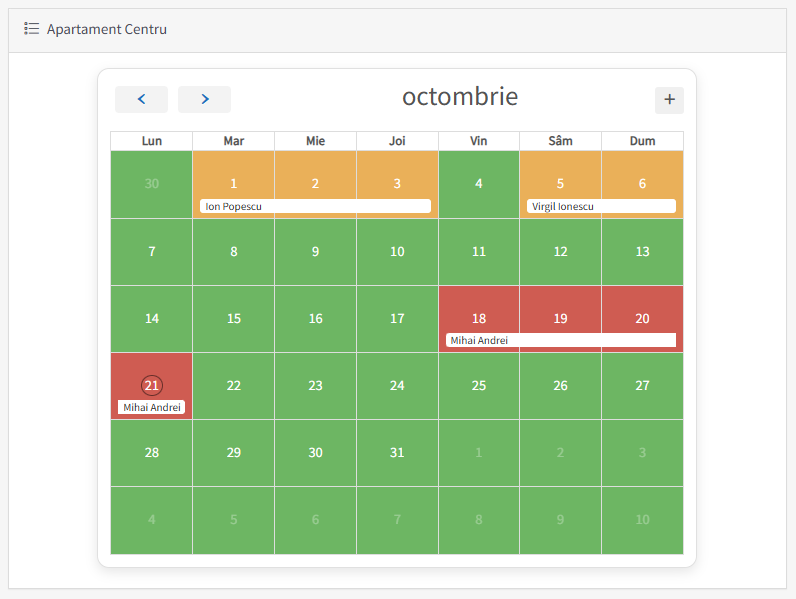
Task: Select October 10 in the calendar
Action: coord(397,252)
